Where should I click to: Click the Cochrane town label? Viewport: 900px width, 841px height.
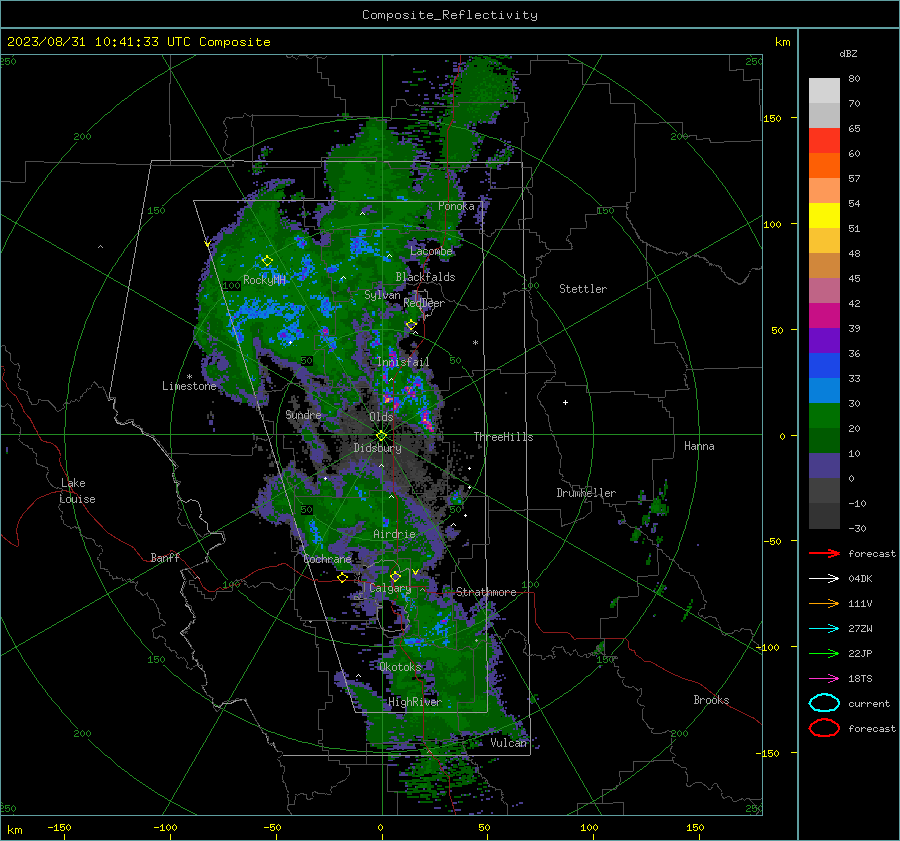[x=327, y=559]
